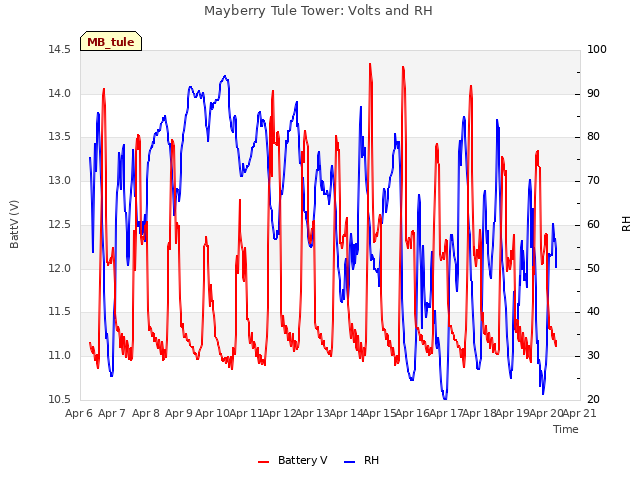
Task: Click the Time axis label
Action: click(x=566, y=429)
